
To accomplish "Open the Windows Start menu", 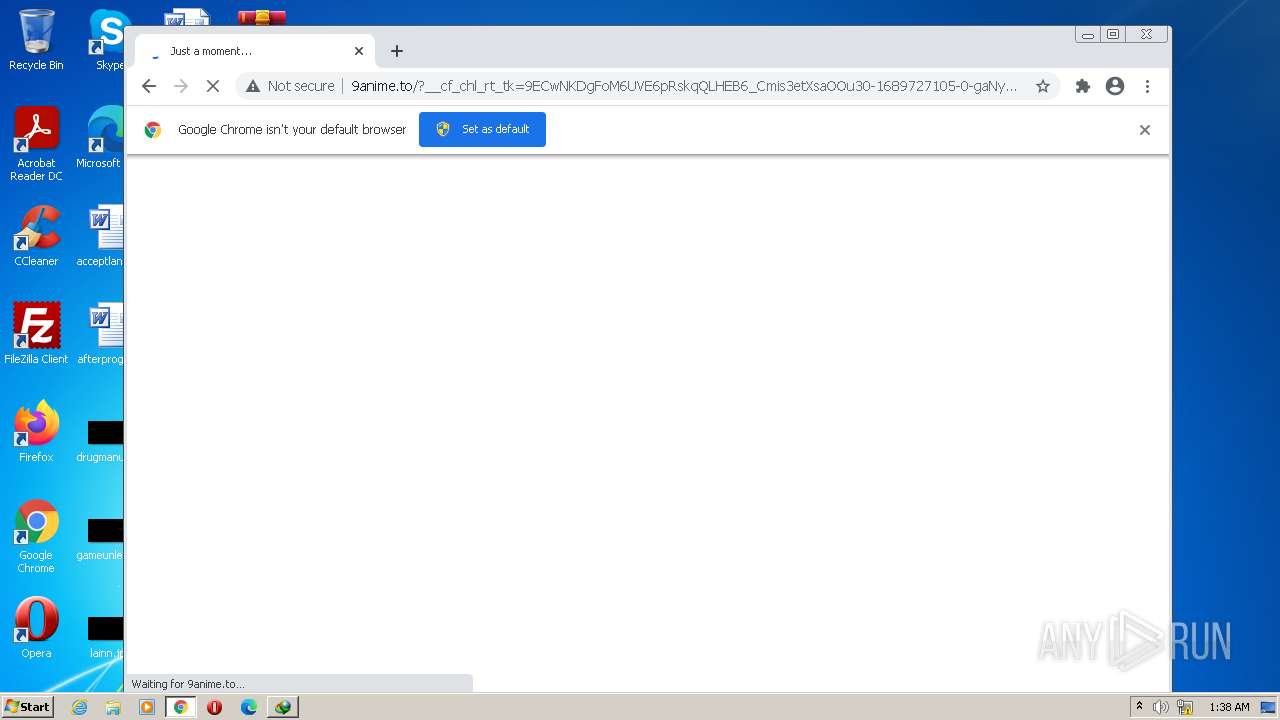I will (x=27, y=707).
